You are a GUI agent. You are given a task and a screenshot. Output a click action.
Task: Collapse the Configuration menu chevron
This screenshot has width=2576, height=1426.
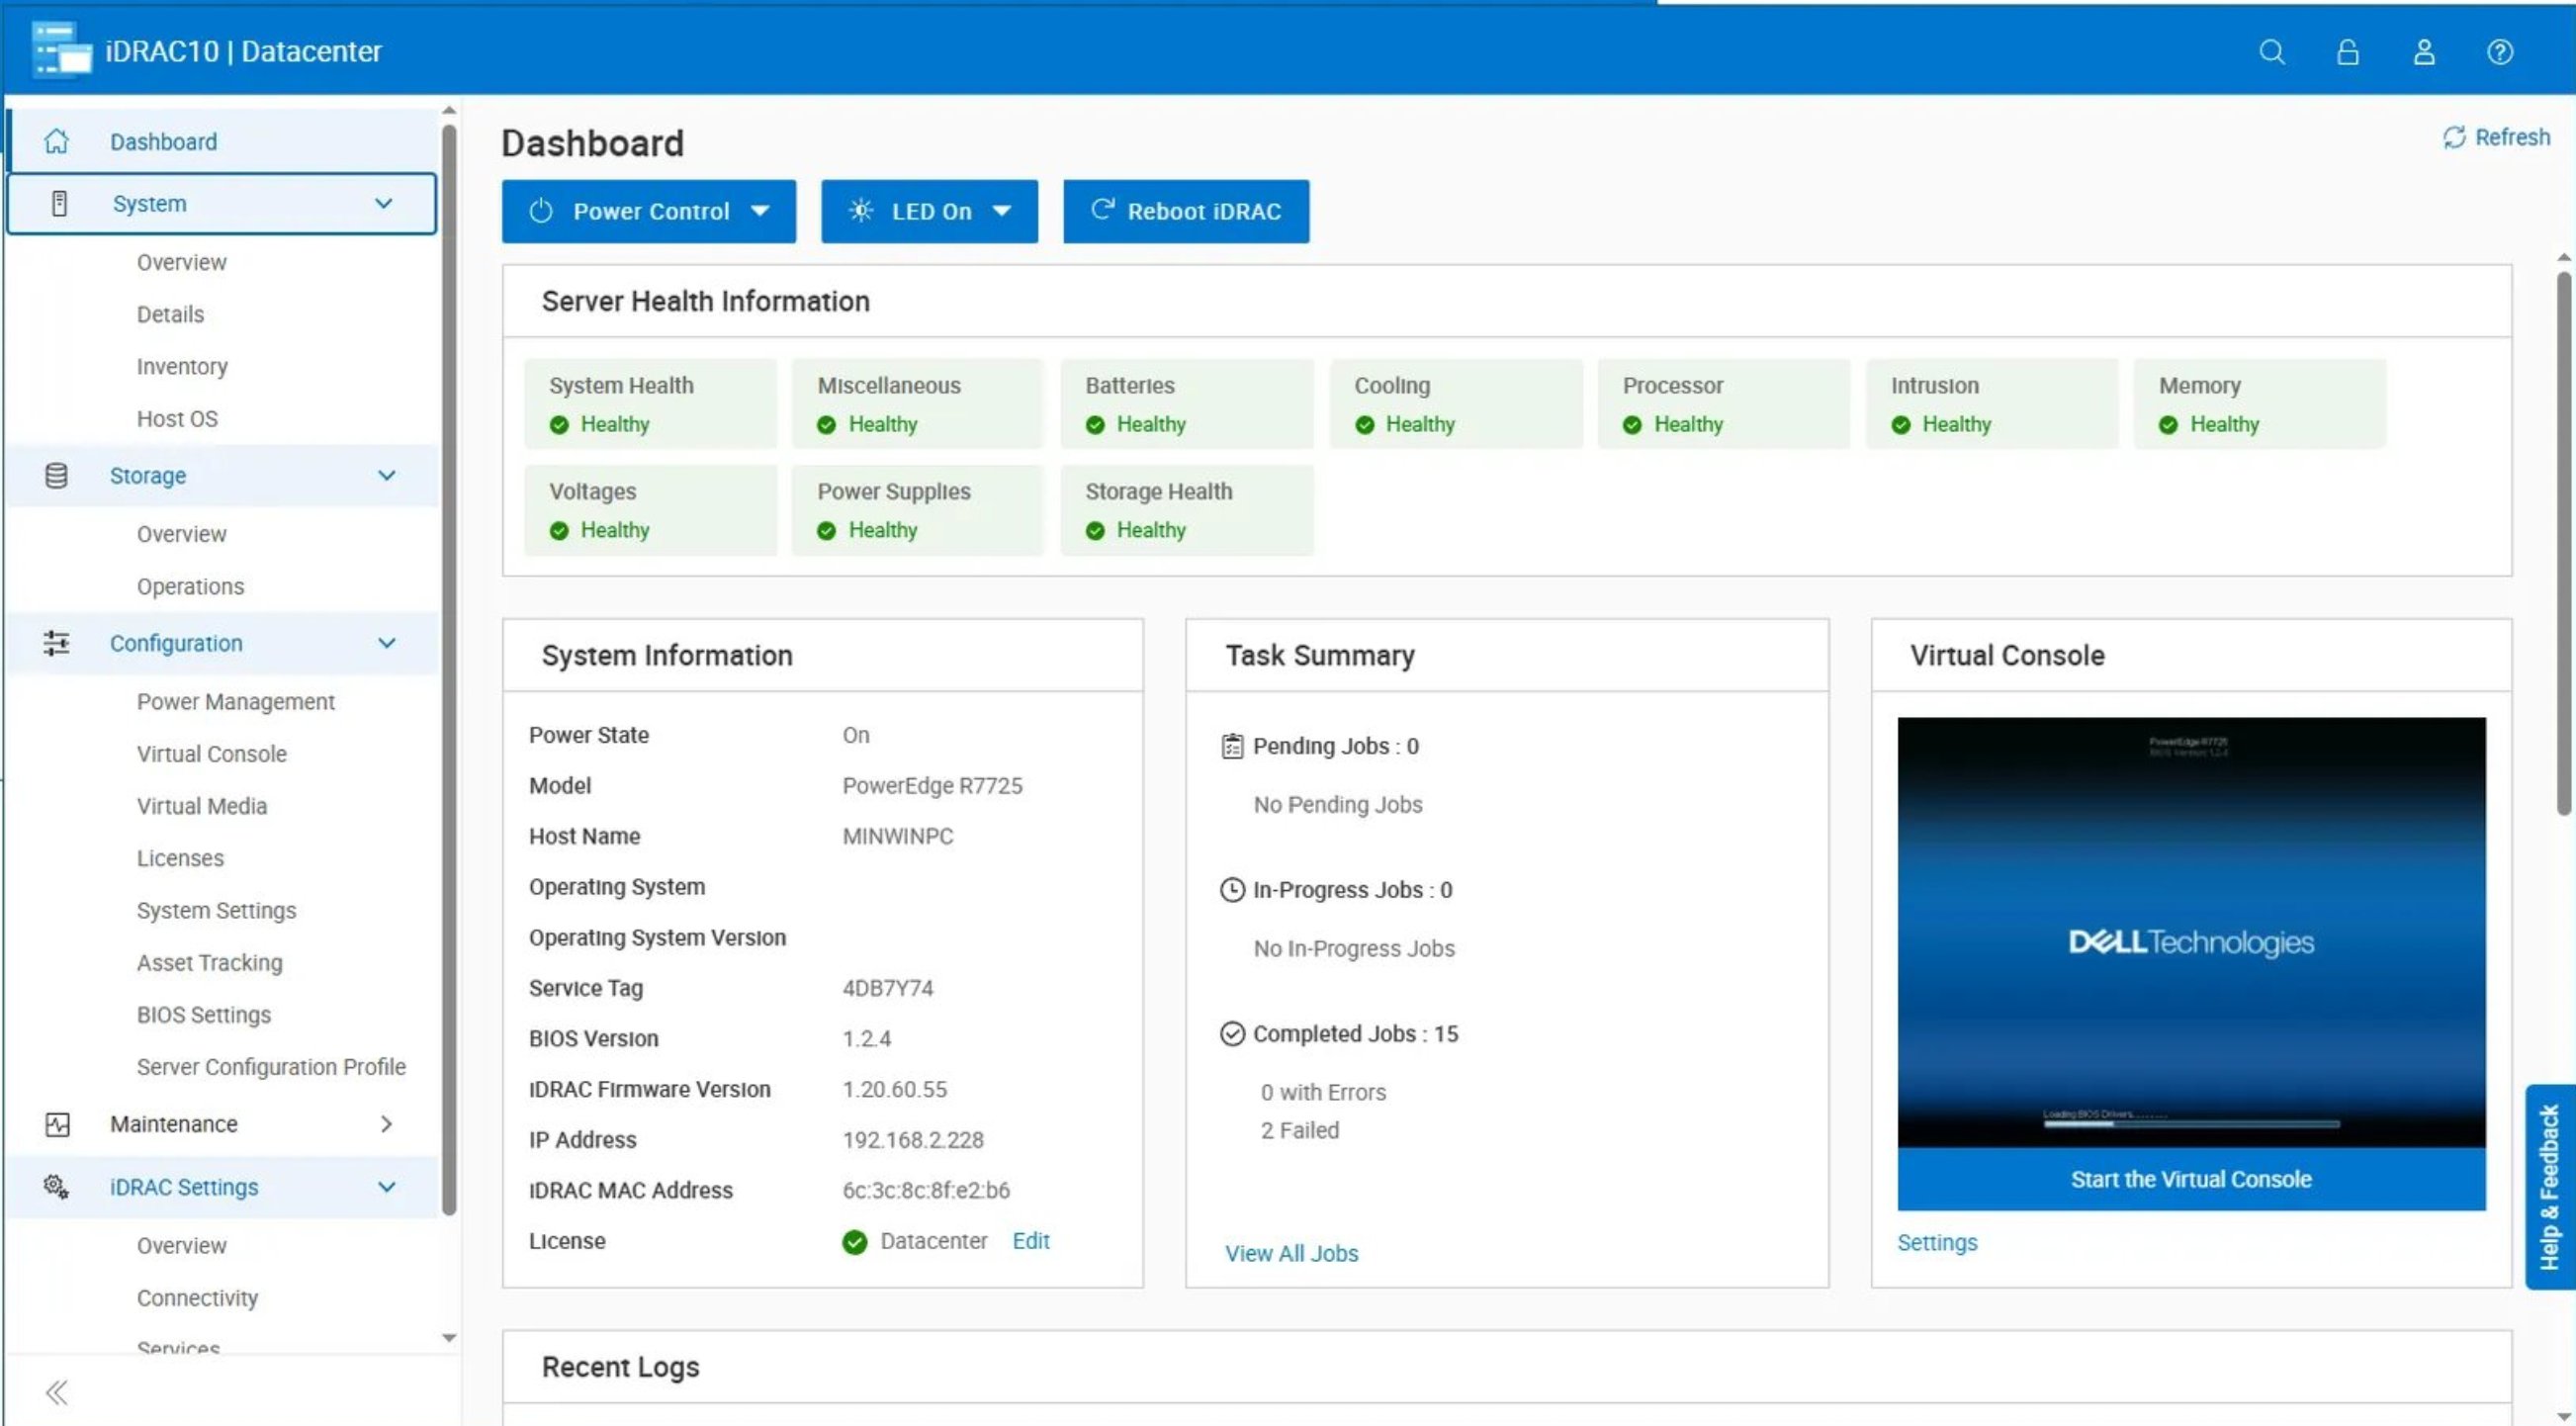tap(386, 643)
